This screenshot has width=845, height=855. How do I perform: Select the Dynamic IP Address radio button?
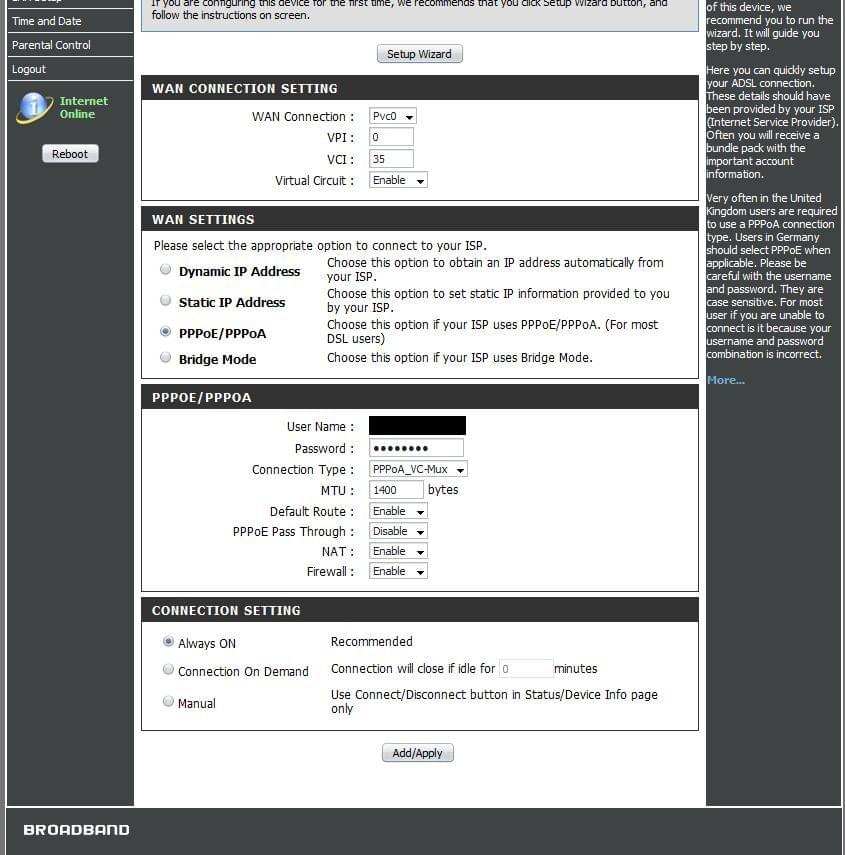coord(165,269)
